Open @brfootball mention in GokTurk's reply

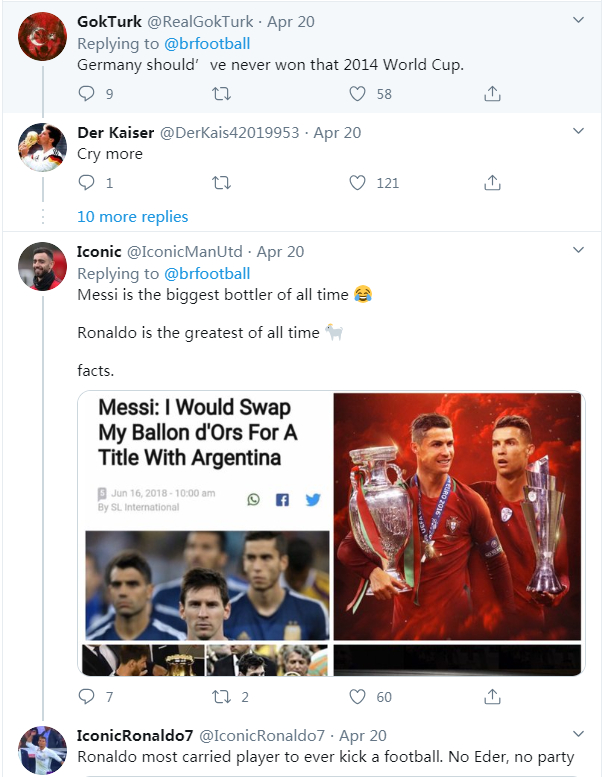point(207,43)
